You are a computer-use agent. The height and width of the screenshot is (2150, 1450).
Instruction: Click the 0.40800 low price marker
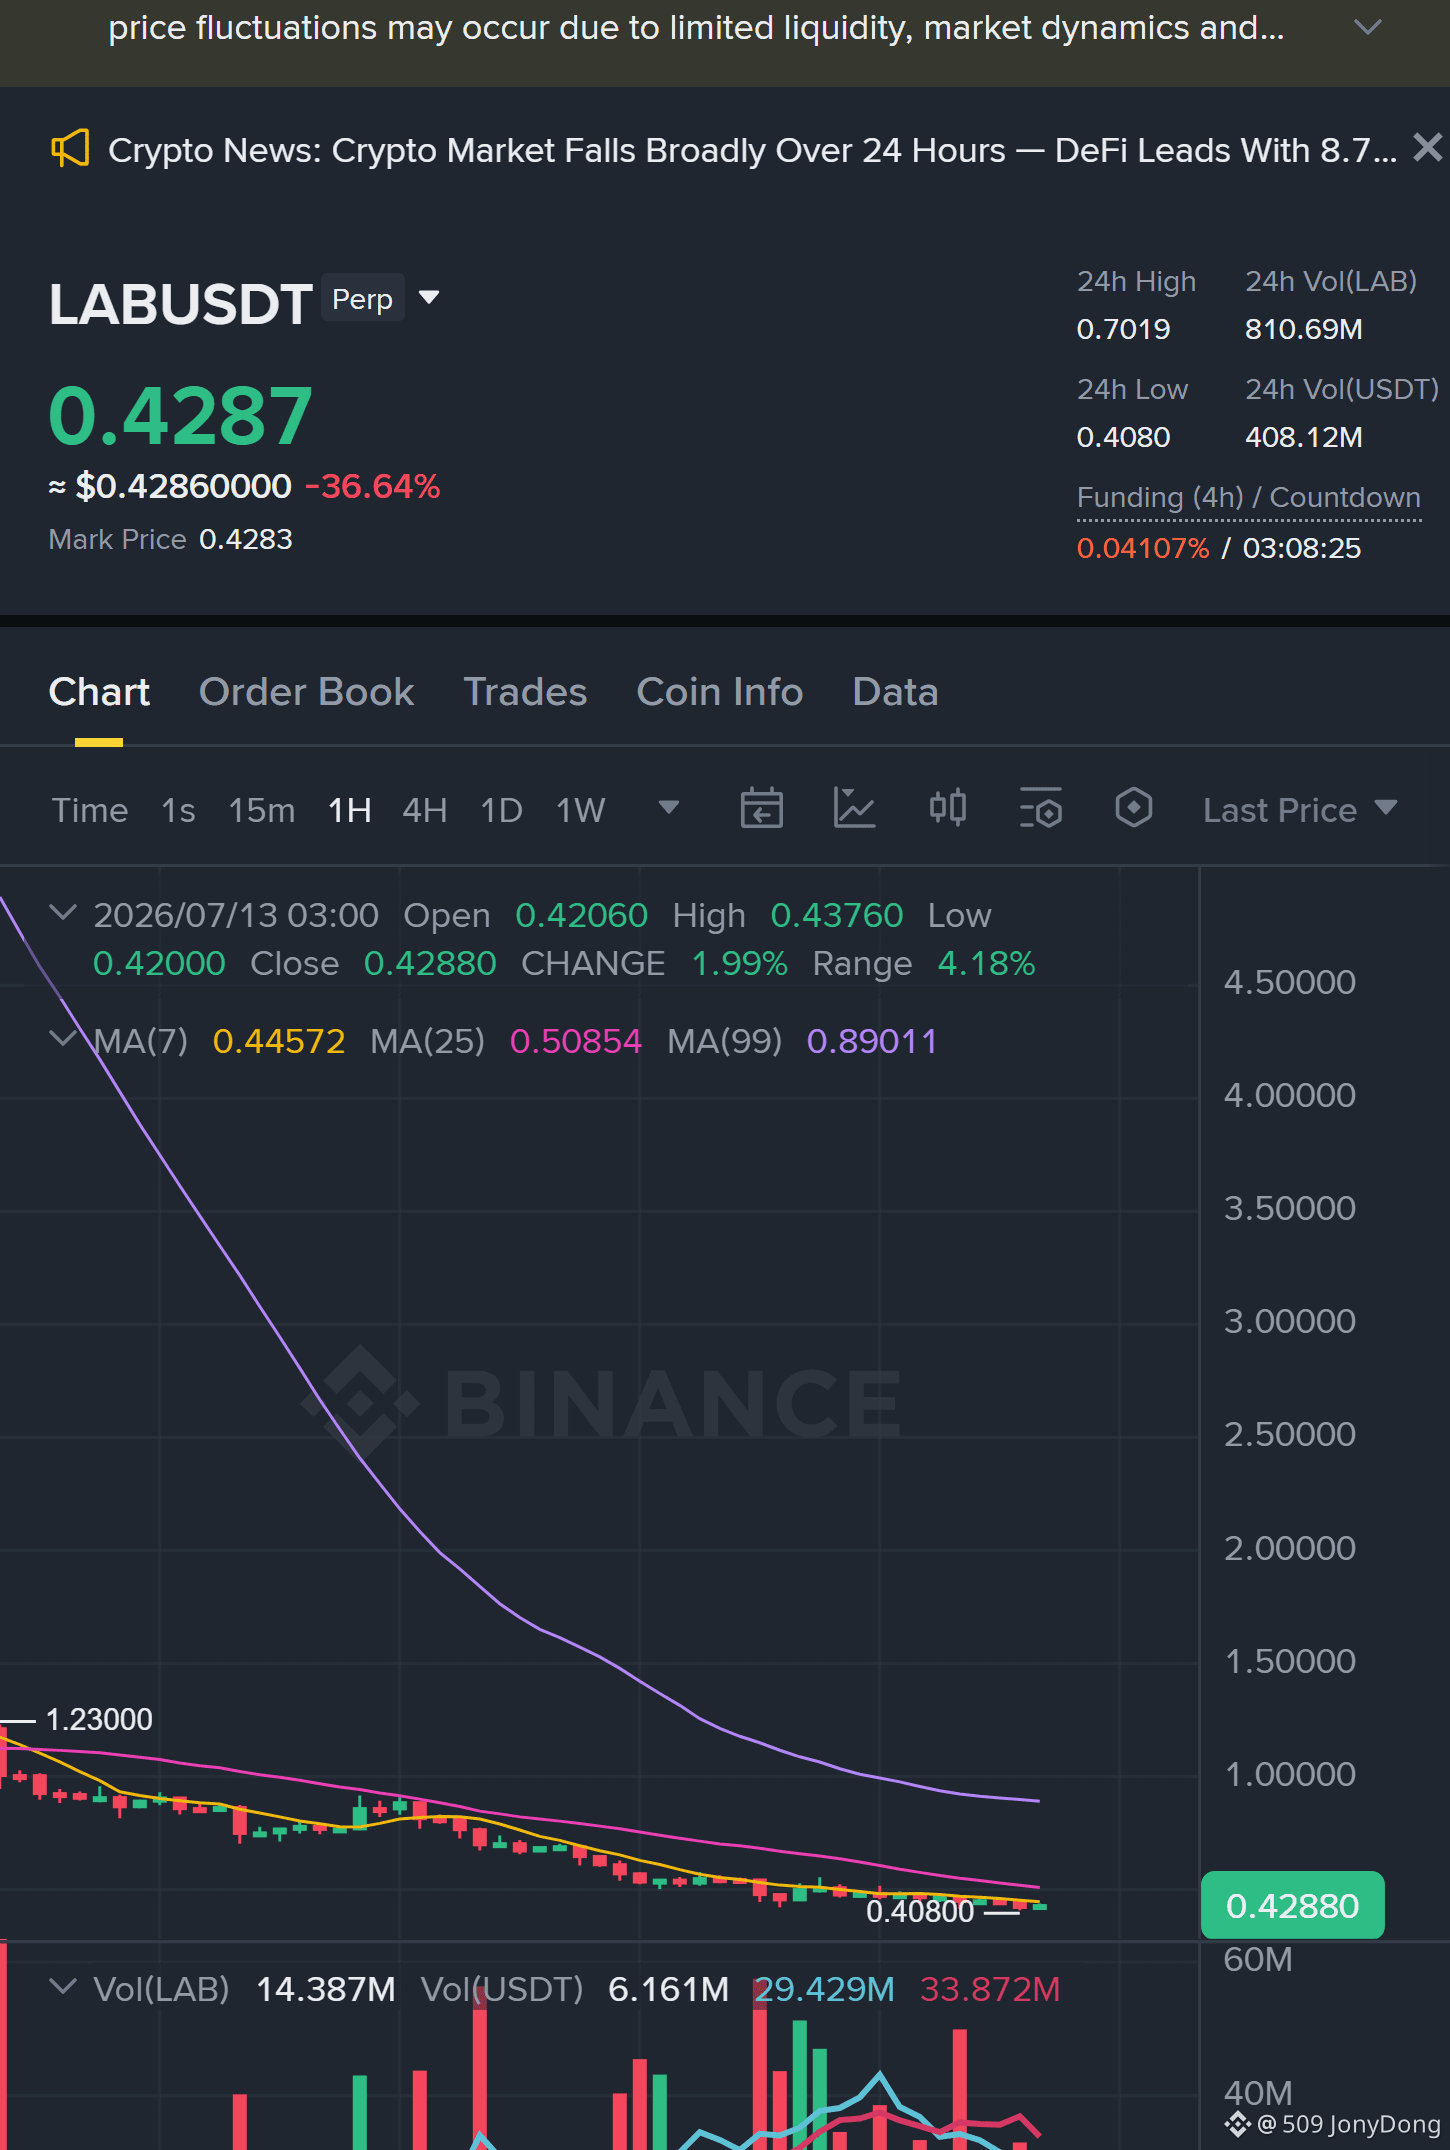point(920,1911)
